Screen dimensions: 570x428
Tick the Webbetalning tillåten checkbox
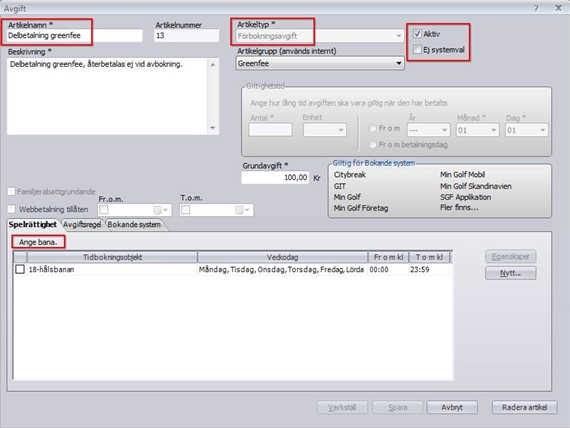coord(11,209)
